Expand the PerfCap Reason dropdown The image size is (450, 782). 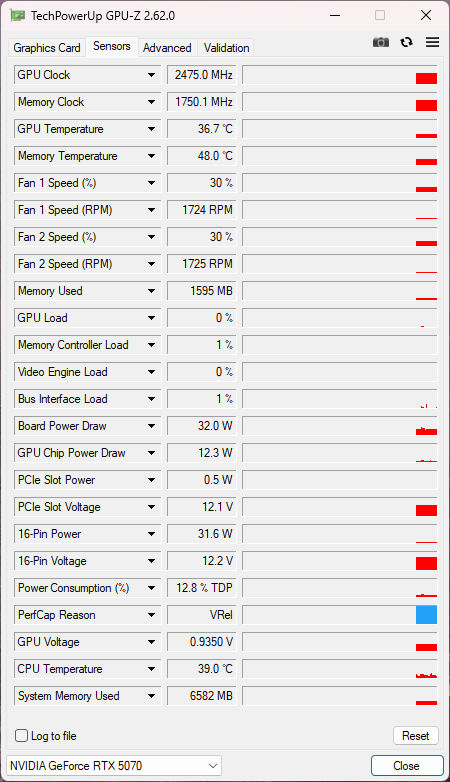point(151,615)
